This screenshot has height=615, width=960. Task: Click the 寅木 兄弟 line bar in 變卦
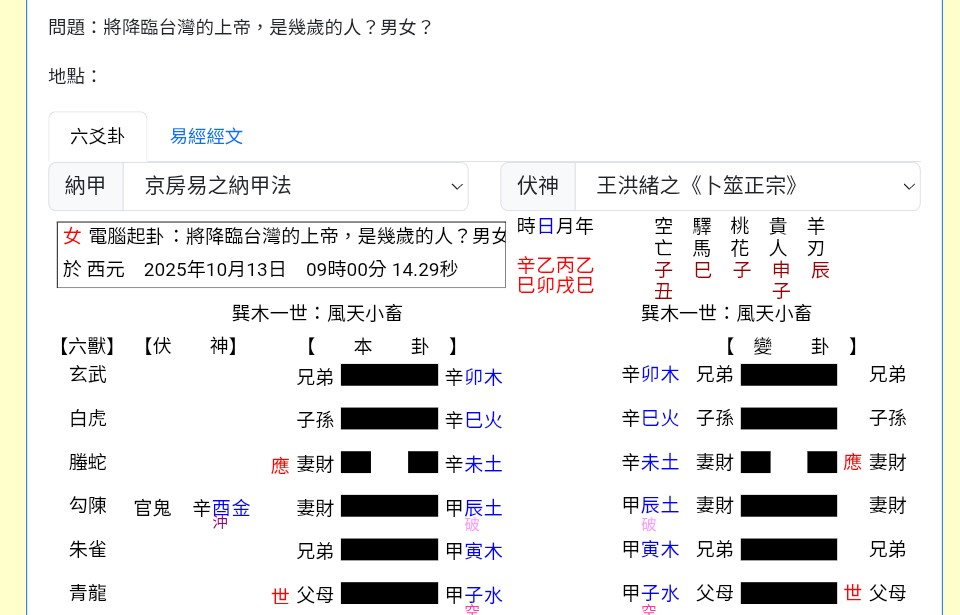[x=788, y=550]
